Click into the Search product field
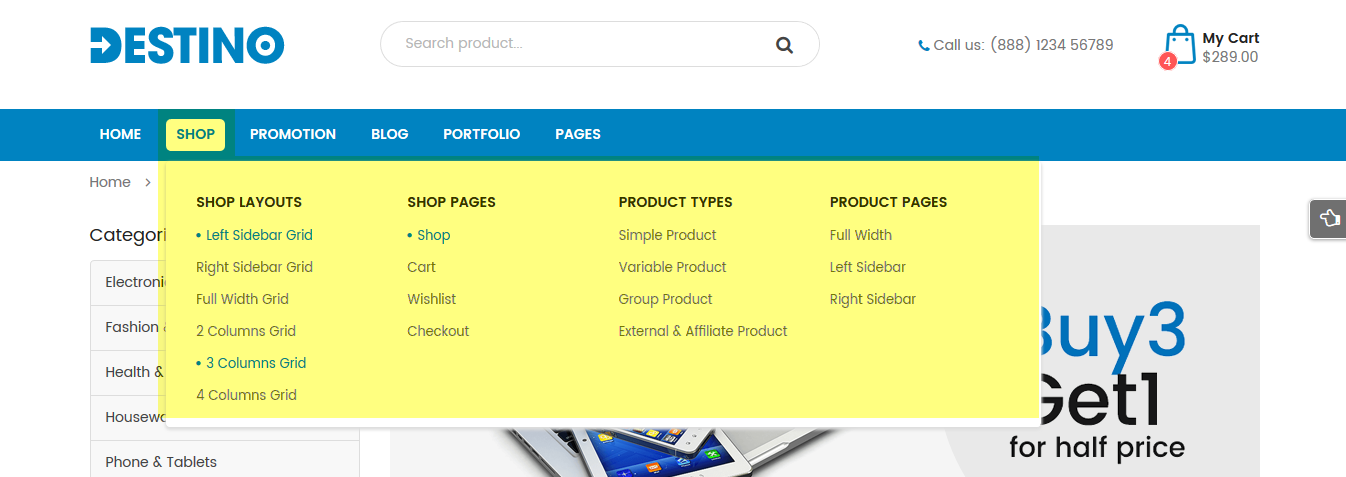The image size is (1346, 477). (585, 44)
